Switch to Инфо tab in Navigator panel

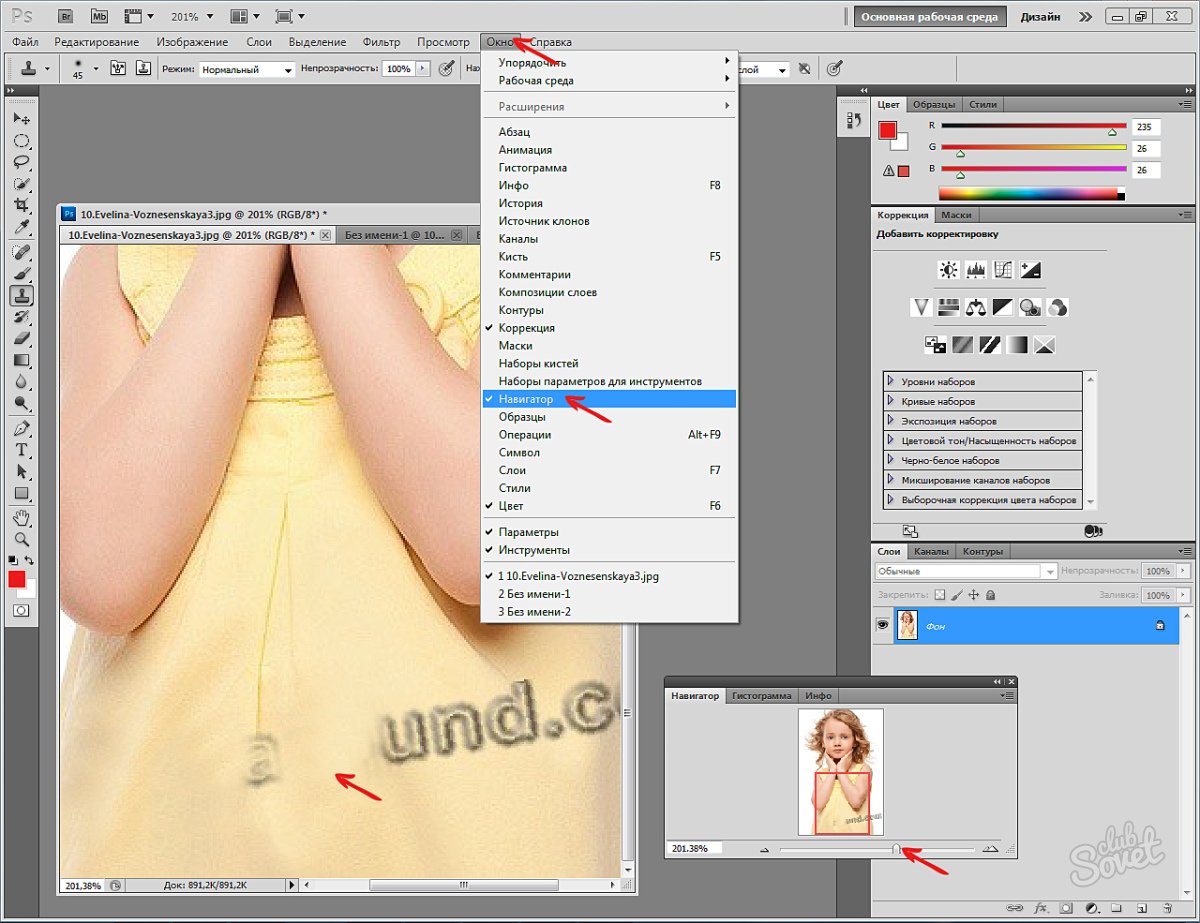818,695
